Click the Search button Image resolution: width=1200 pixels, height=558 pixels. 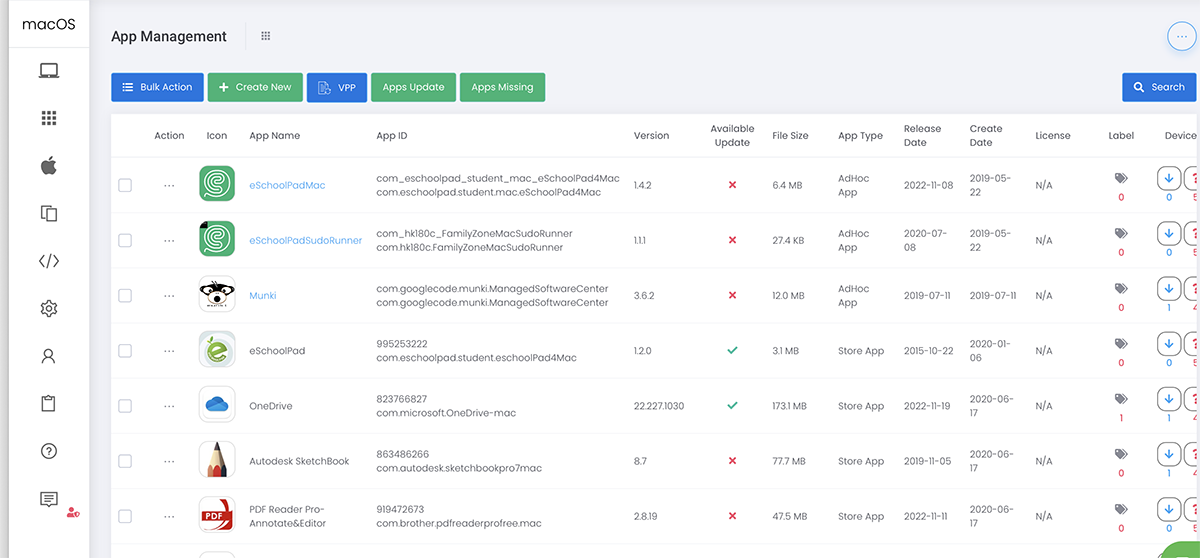[1159, 87]
